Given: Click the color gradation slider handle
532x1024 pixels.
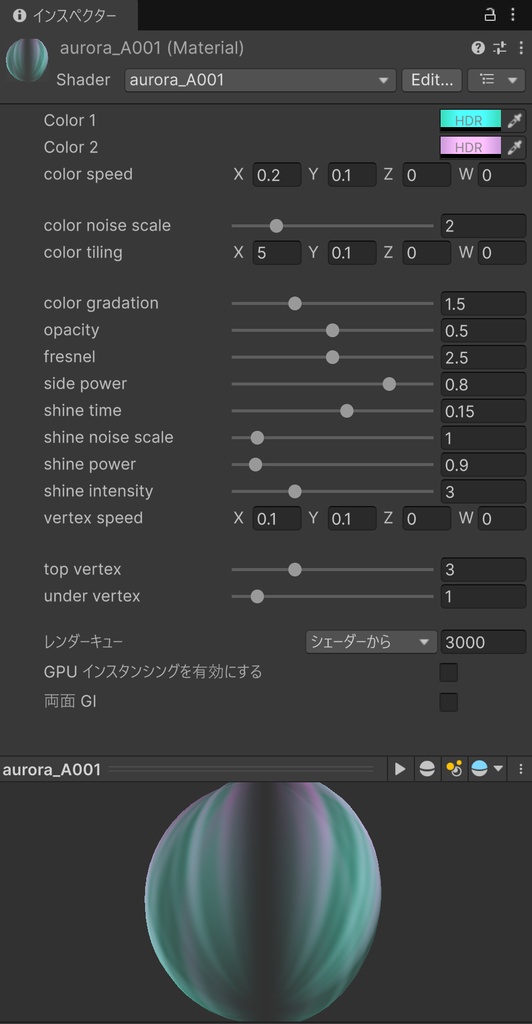Looking at the screenshot, I should (295, 303).
